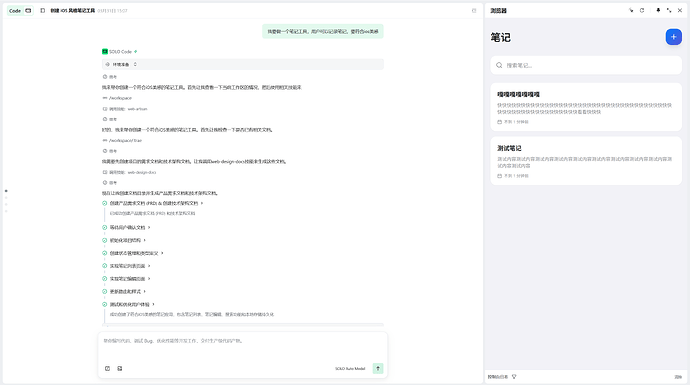Click the calendar icon on the 嘎嘎嘎嘎嘎嘎嘎 note card
Screen dimensions: 690x385
click(499, 122)
